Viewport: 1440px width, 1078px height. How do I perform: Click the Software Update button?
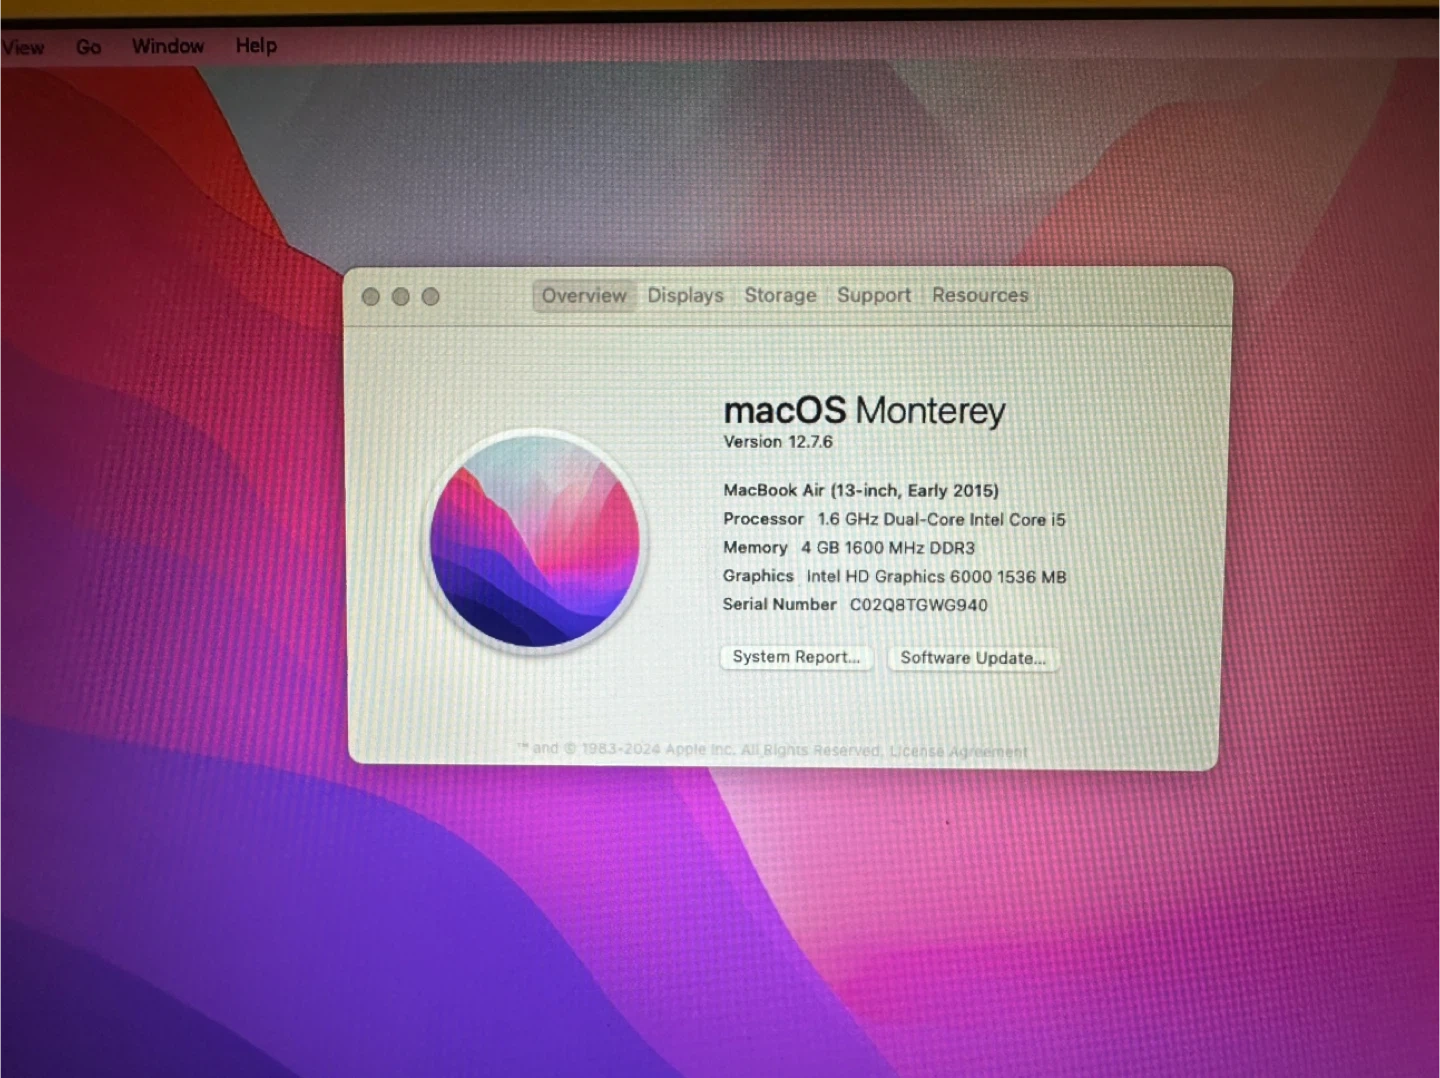coord(972,658)
